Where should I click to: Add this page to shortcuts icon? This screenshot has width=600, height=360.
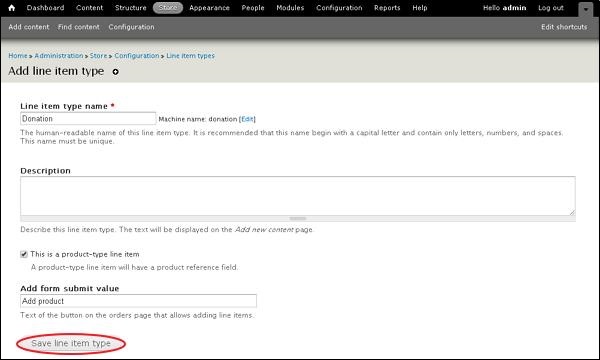[x=115, y=72]
